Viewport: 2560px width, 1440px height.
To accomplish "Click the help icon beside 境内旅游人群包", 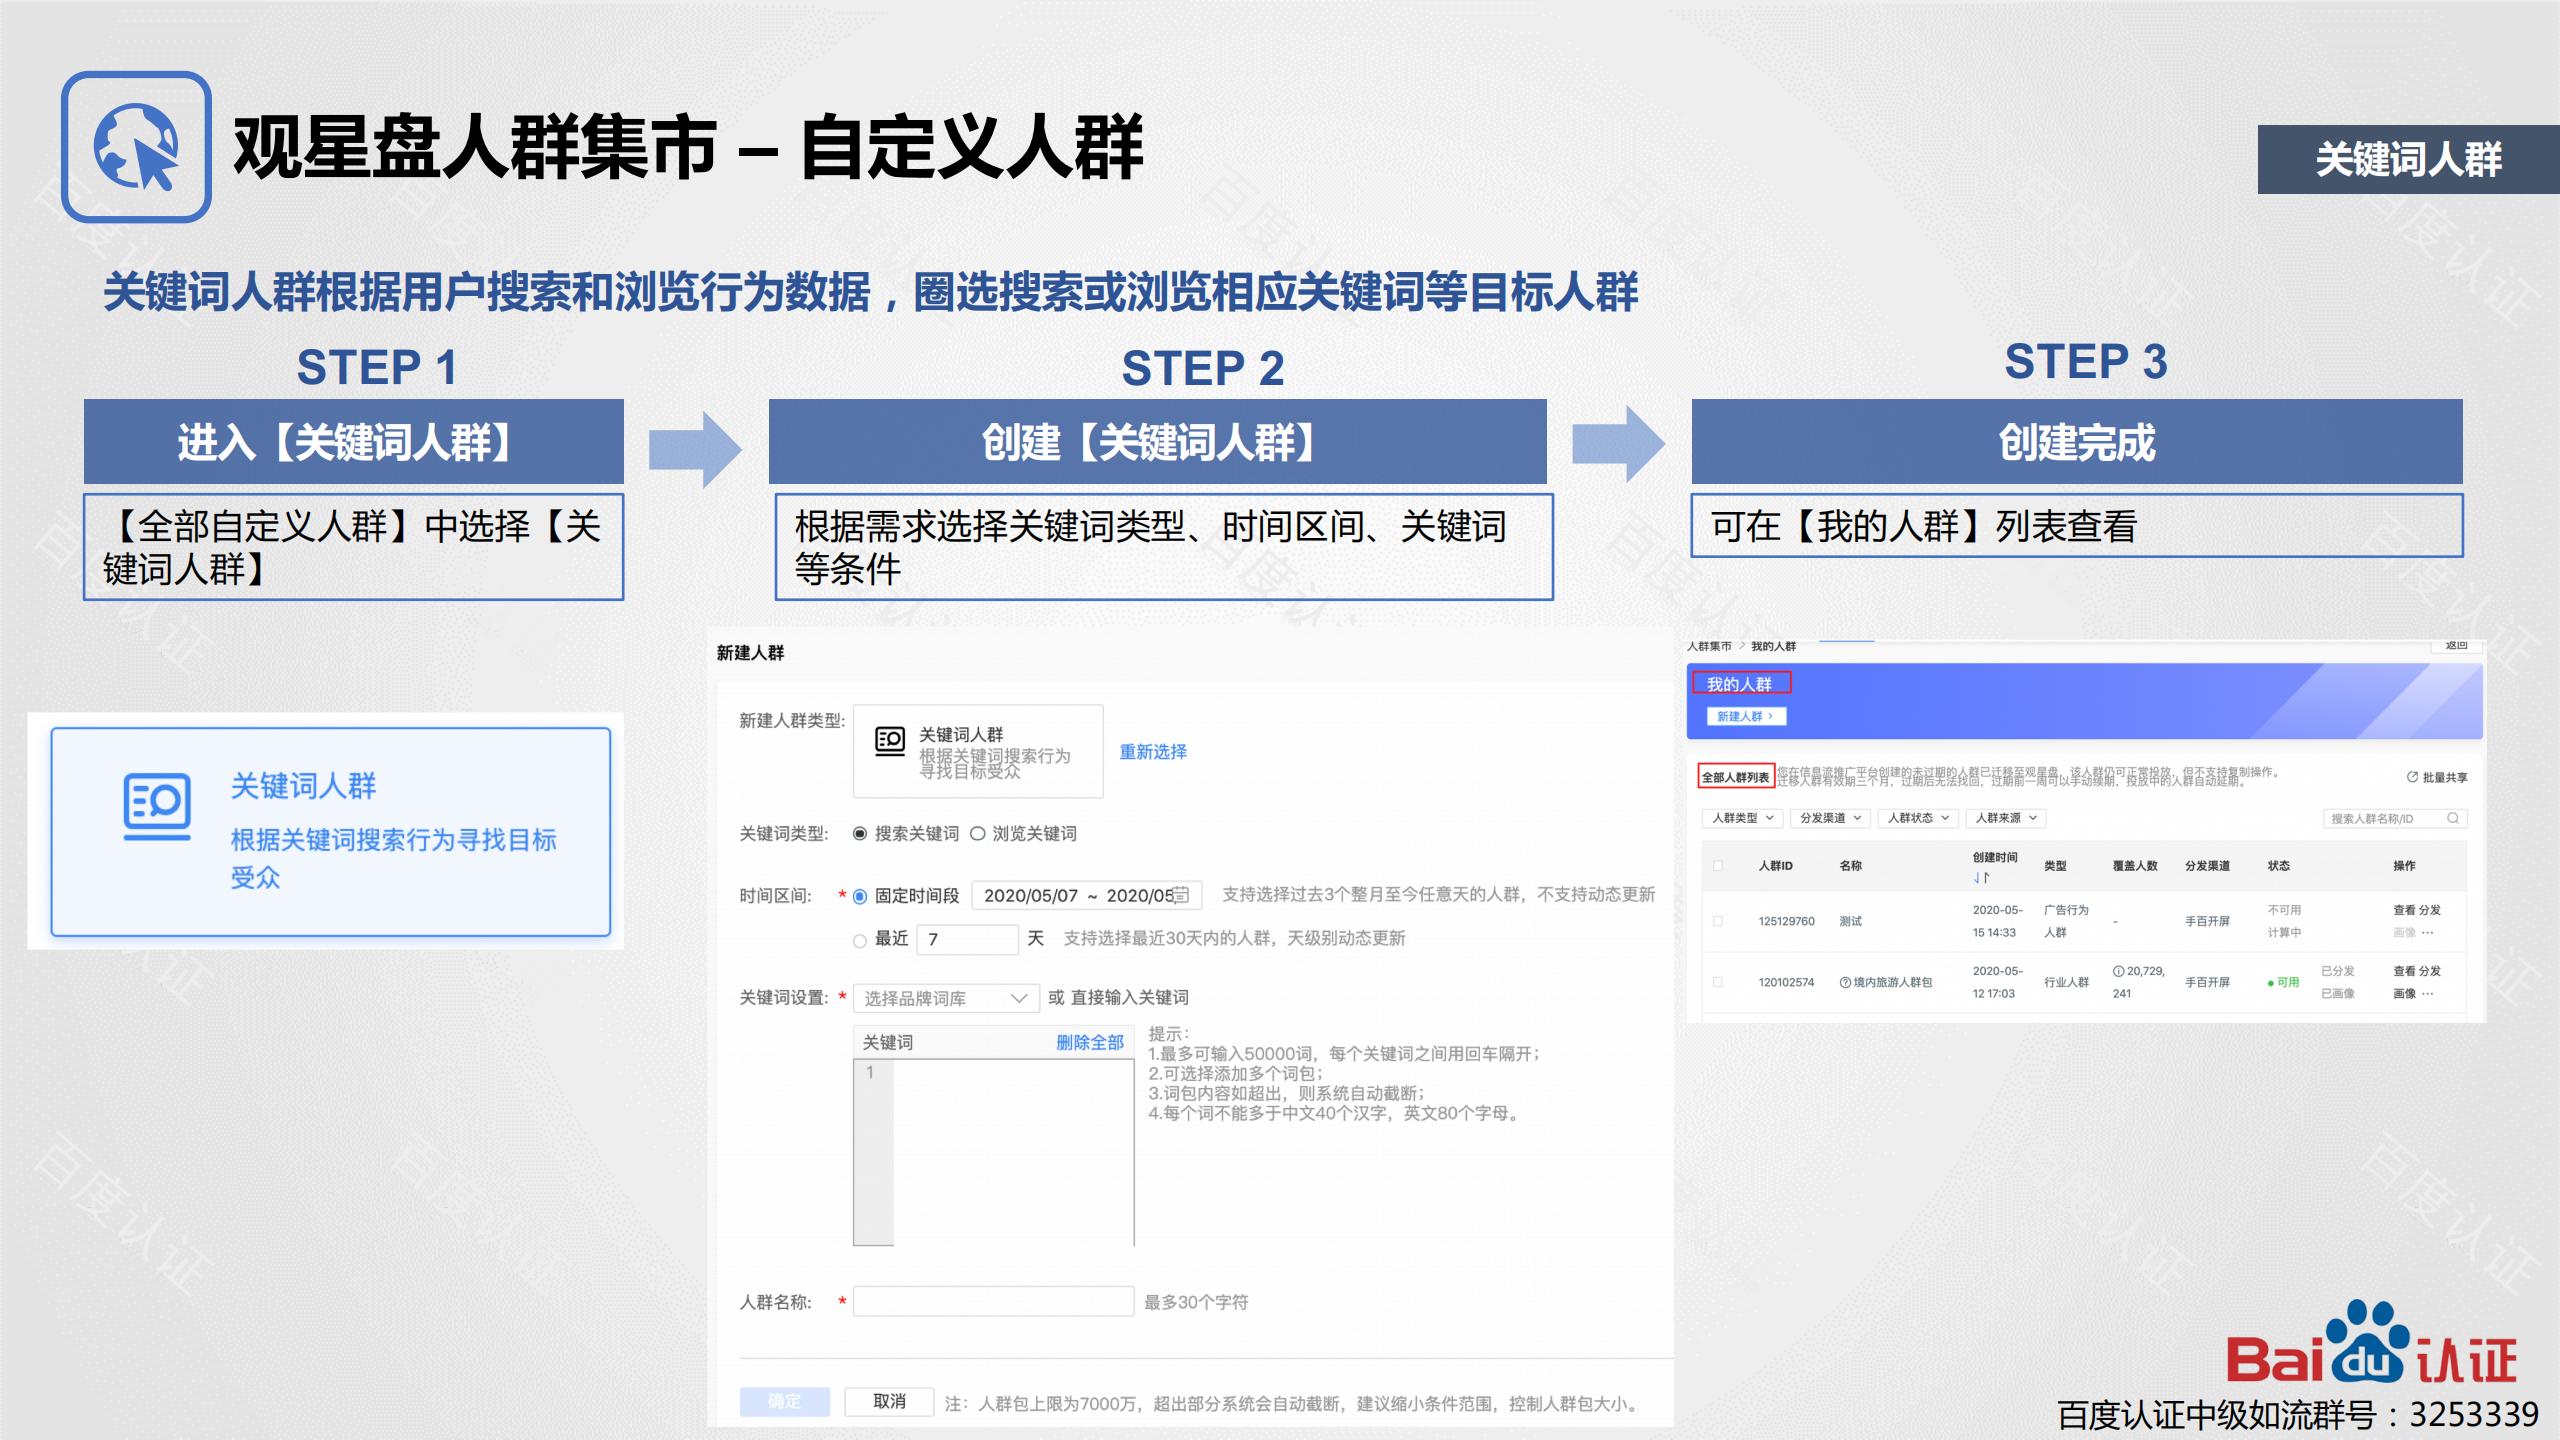I will 1845,982.
